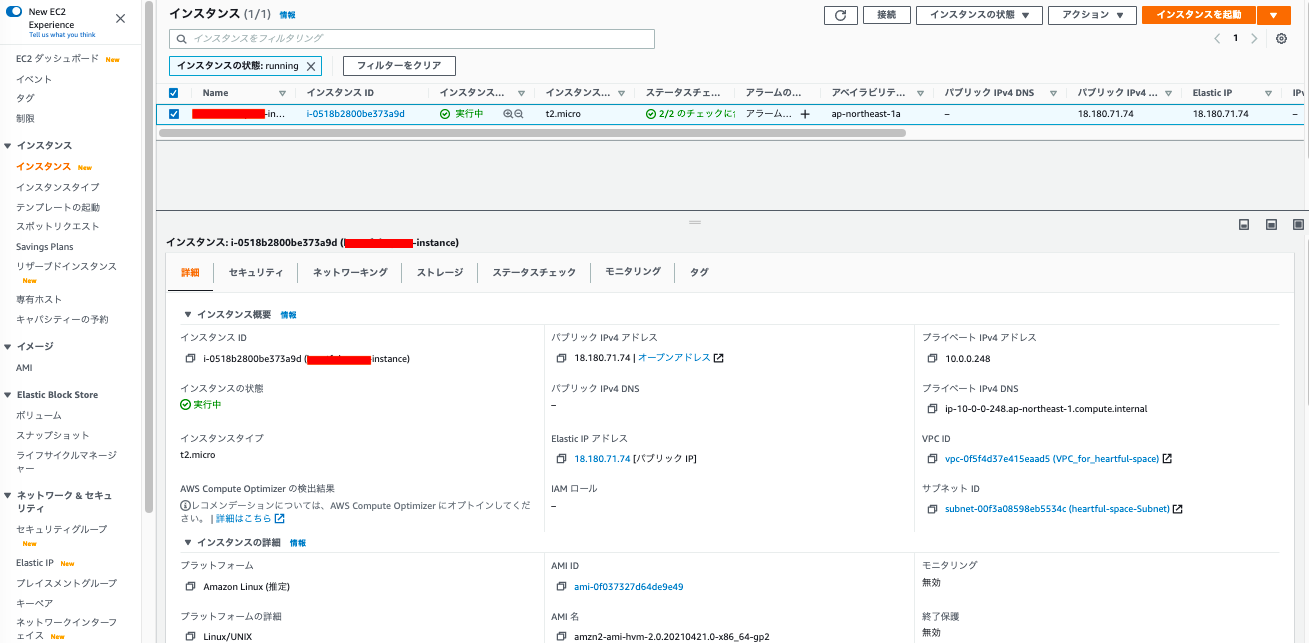Screen dimensions: 1309x643
Task: Click the zoom-in icon beside 実行中 status
Action: [508, 114]
